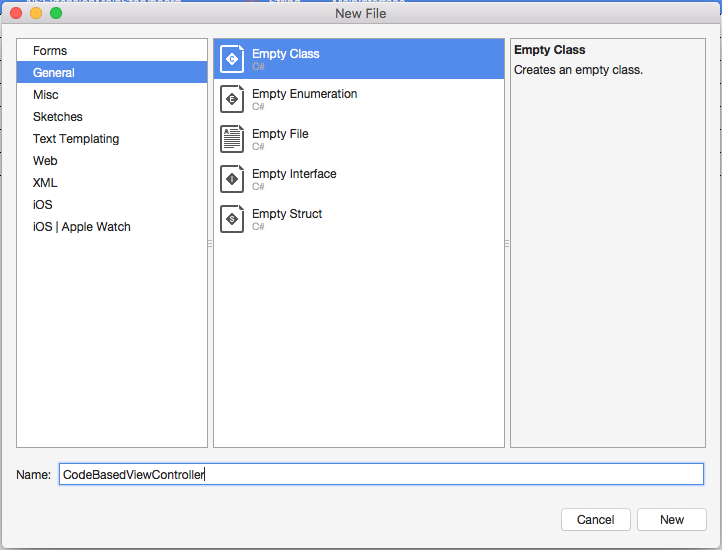This screenshot has width=722, height=550.
Task: Select the Text Templating category
Action: click(x=112, y=139)
